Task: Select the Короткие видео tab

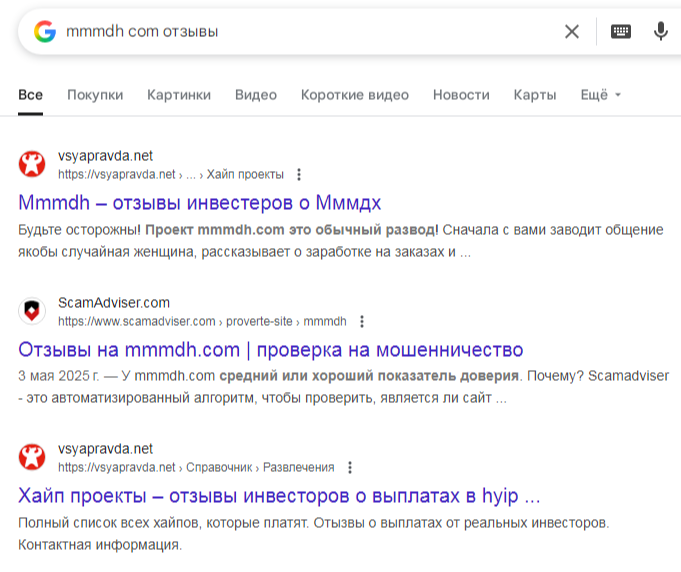Action: tap(355, 95)
